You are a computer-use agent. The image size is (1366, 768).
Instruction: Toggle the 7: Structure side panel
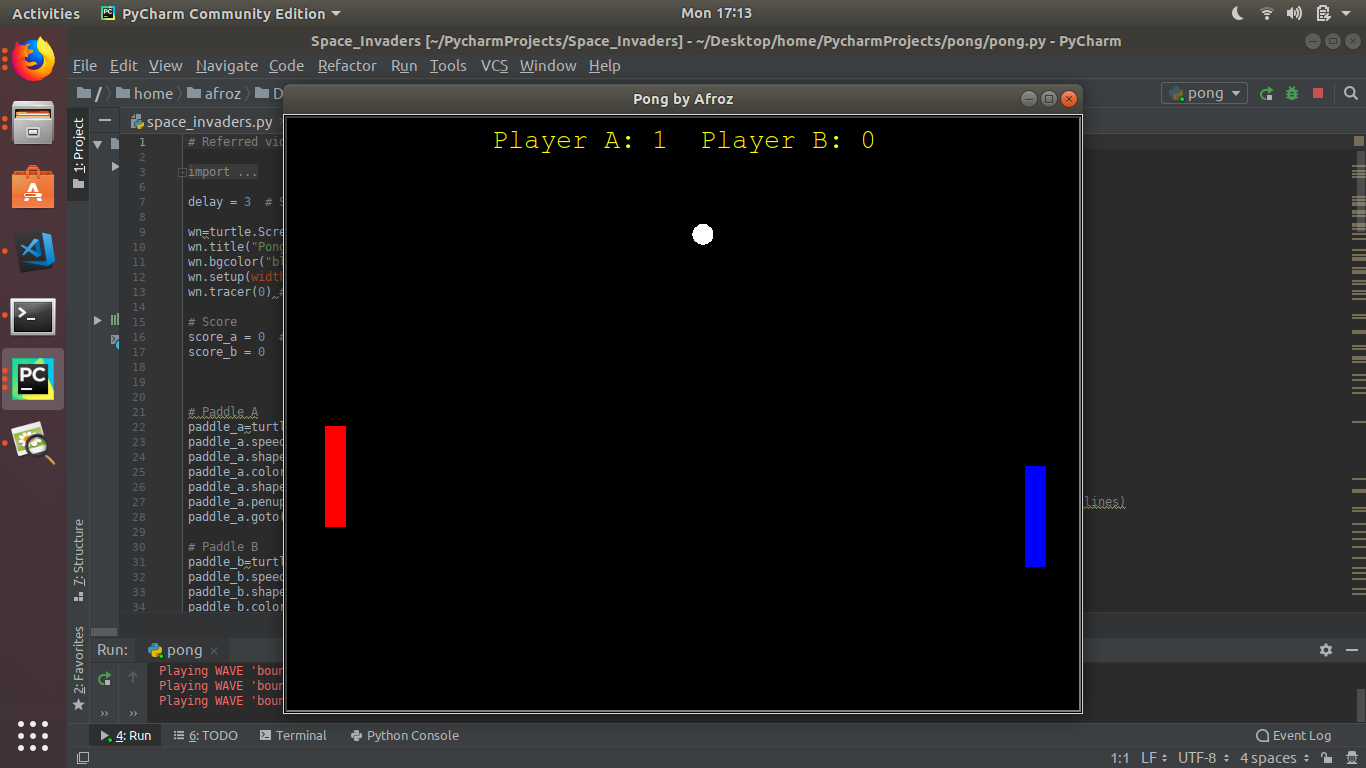[79, 560]
